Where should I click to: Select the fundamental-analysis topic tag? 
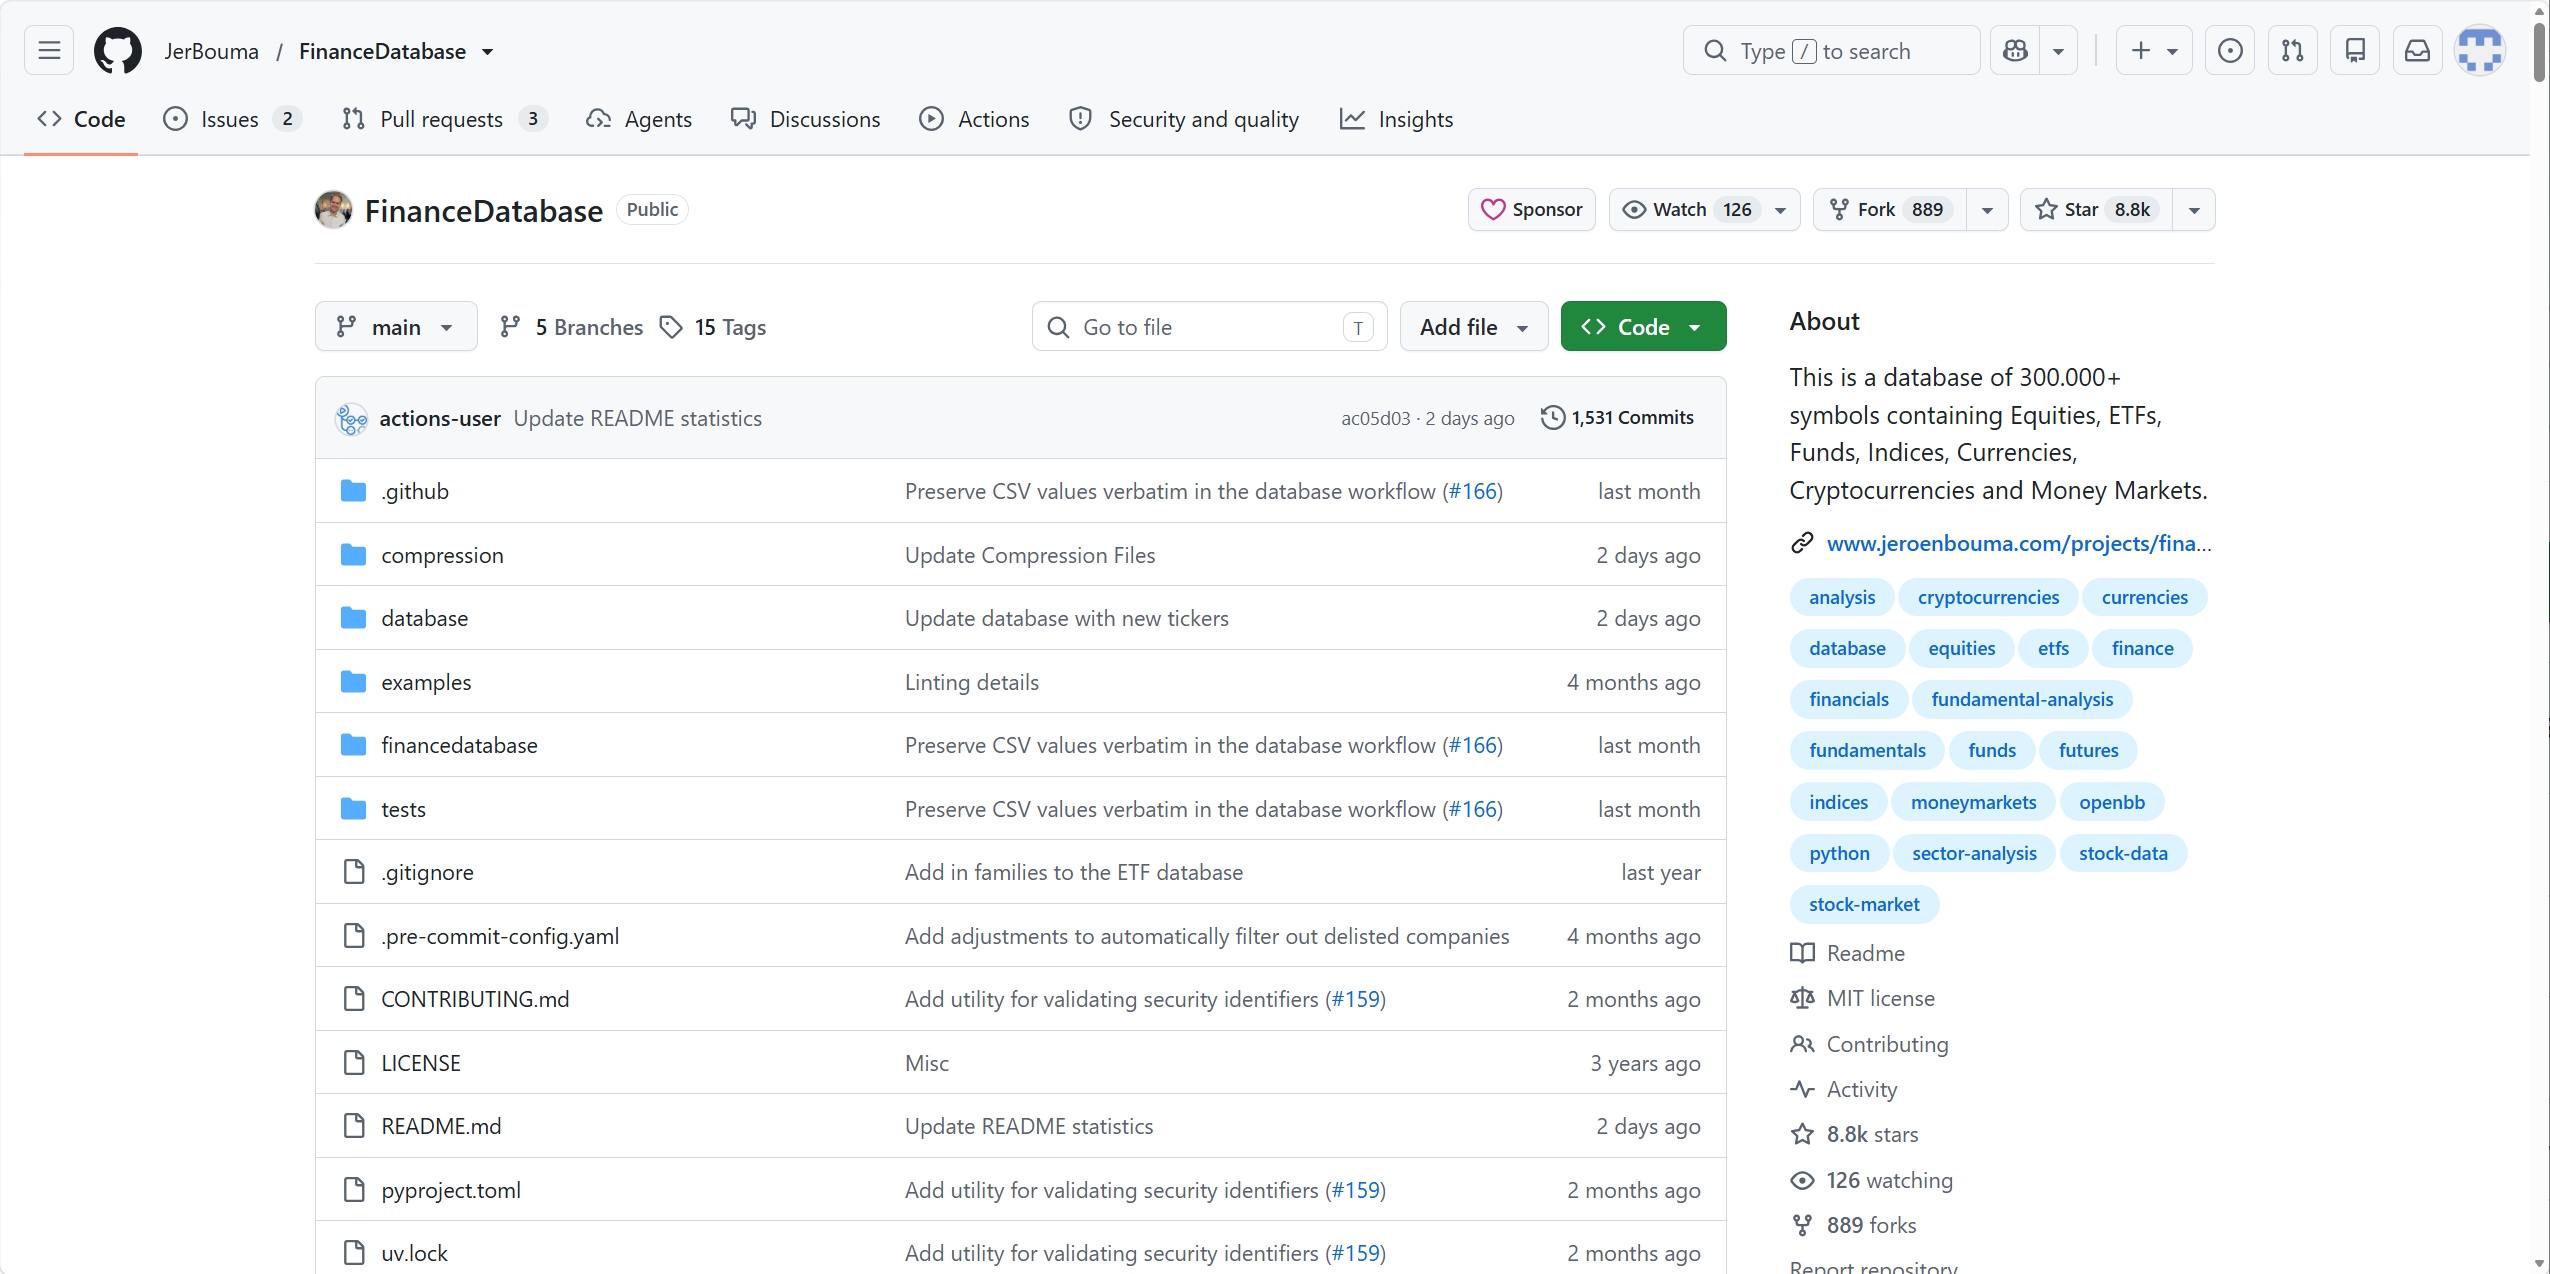point(2021,699)
